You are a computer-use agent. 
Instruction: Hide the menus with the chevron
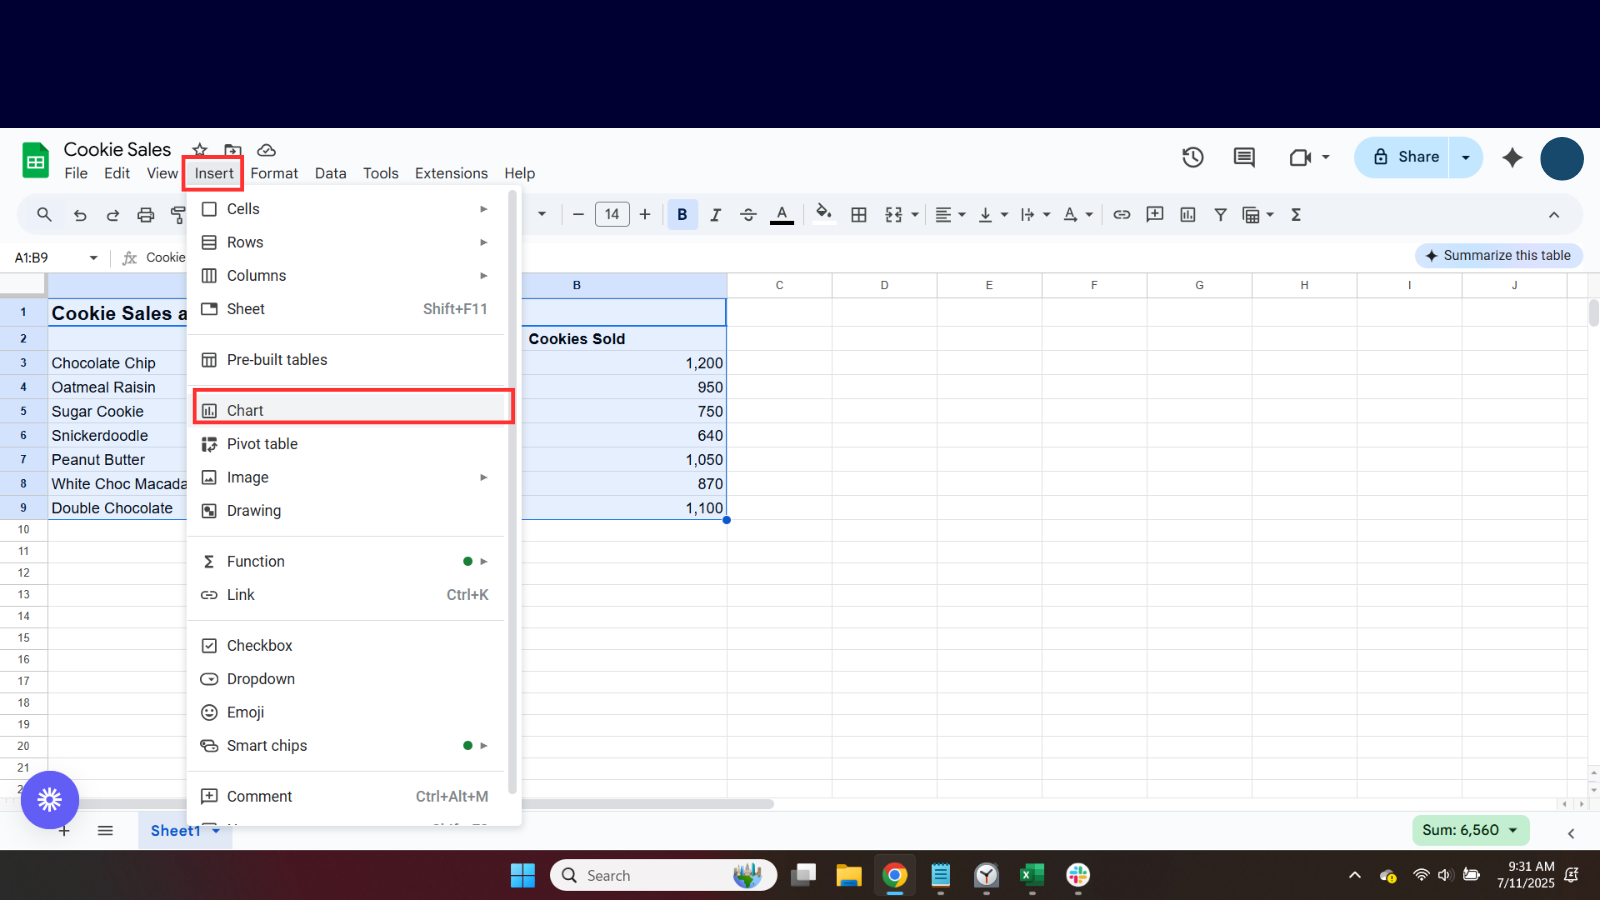(x=1554, y=215)
